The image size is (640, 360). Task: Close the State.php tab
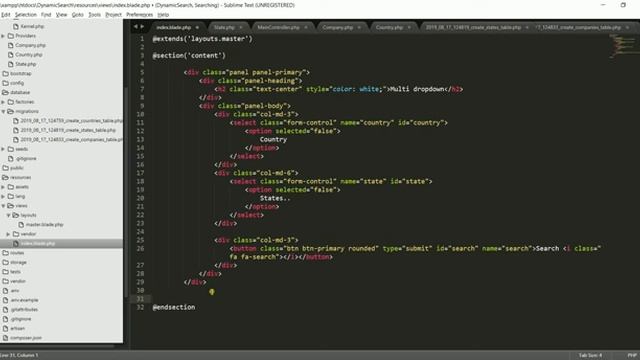pyautogui.click(x=241, y=27)
